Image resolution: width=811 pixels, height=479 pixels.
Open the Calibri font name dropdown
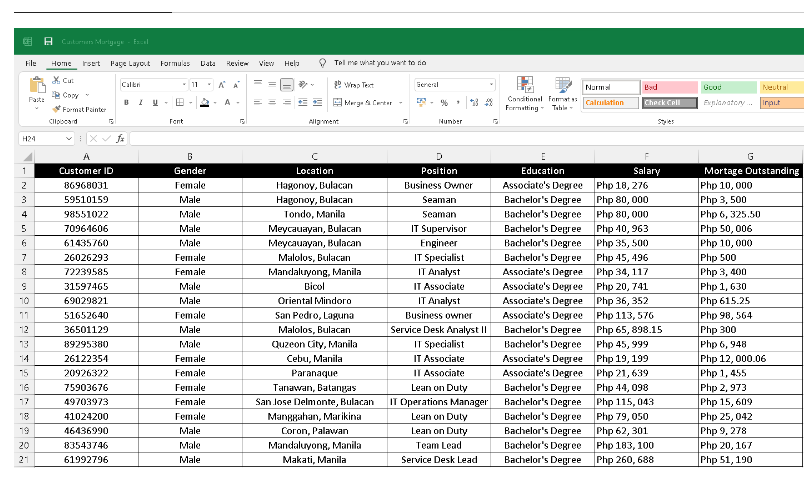[184, 85]
